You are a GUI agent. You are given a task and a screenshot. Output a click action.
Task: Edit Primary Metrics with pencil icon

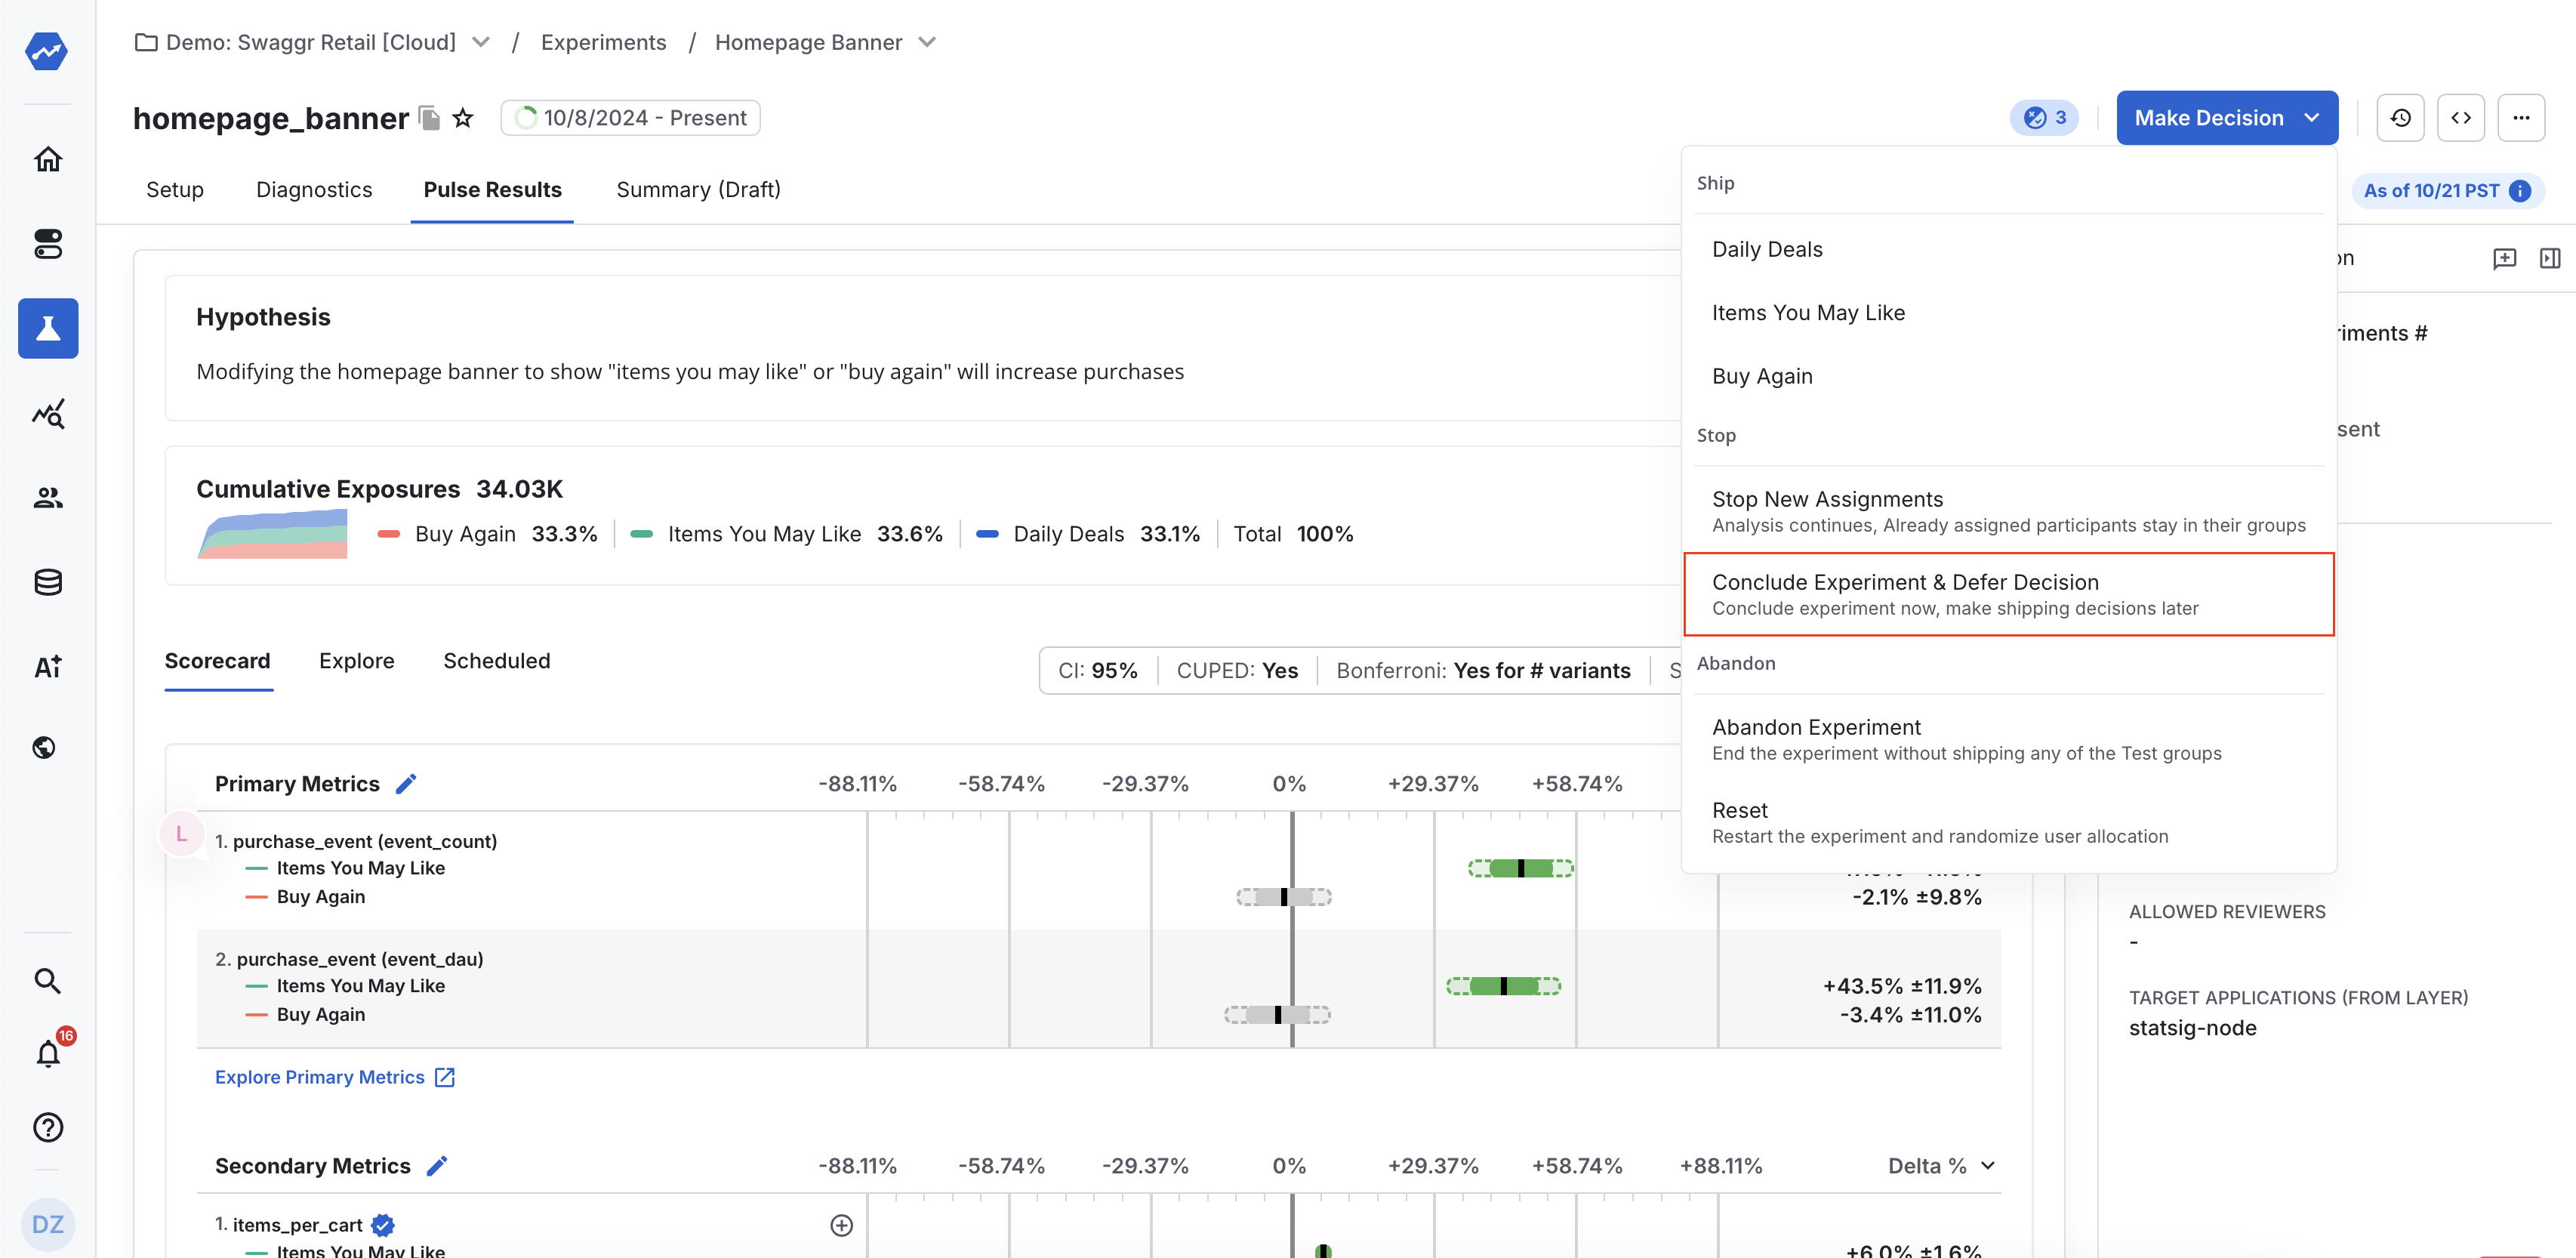(405, 784)
